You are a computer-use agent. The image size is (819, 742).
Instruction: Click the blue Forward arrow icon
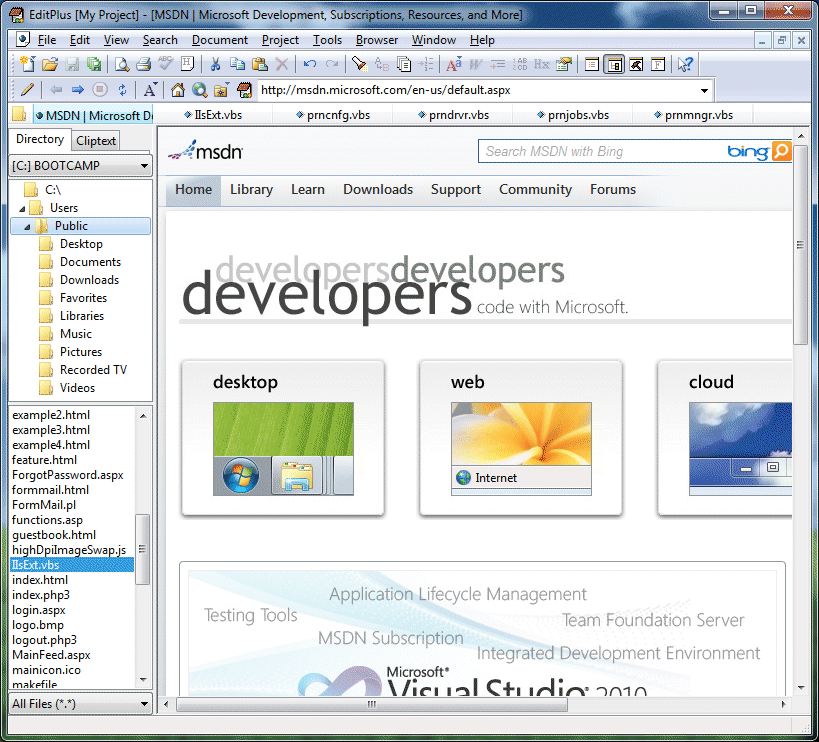click(78, 90)
